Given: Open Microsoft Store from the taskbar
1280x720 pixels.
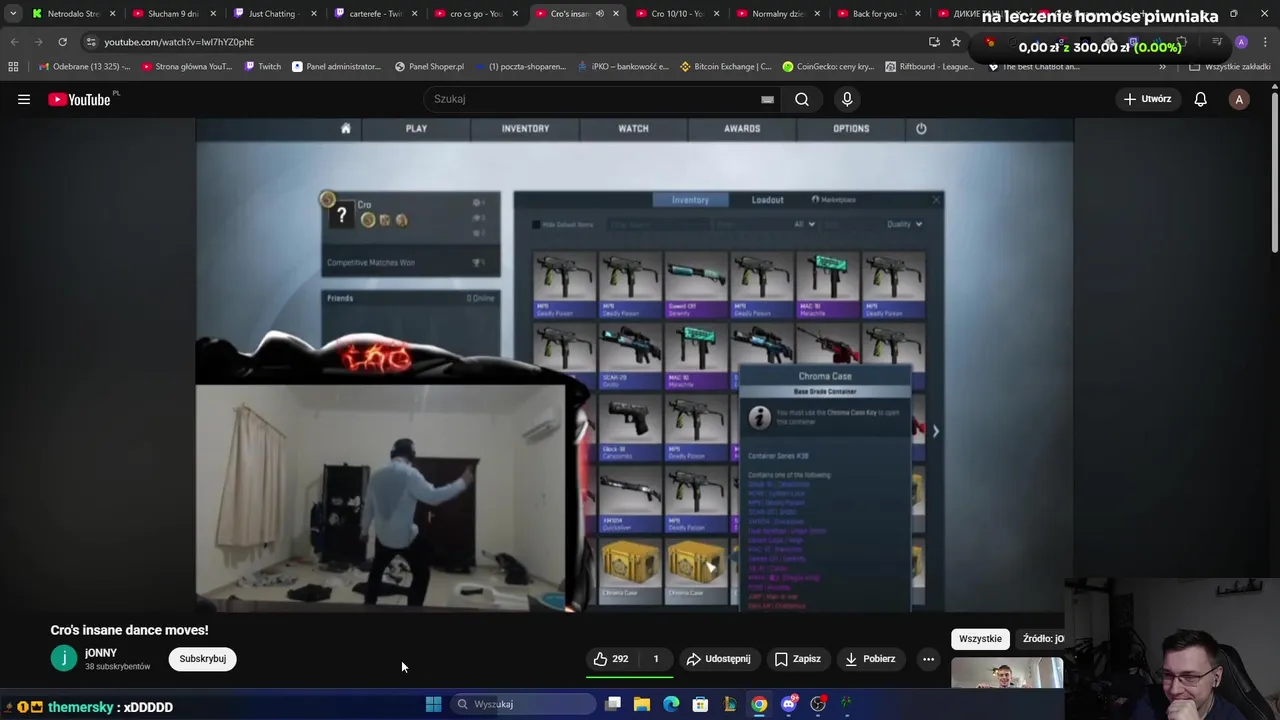Looking at the screenshot, I should click(700, 704).
